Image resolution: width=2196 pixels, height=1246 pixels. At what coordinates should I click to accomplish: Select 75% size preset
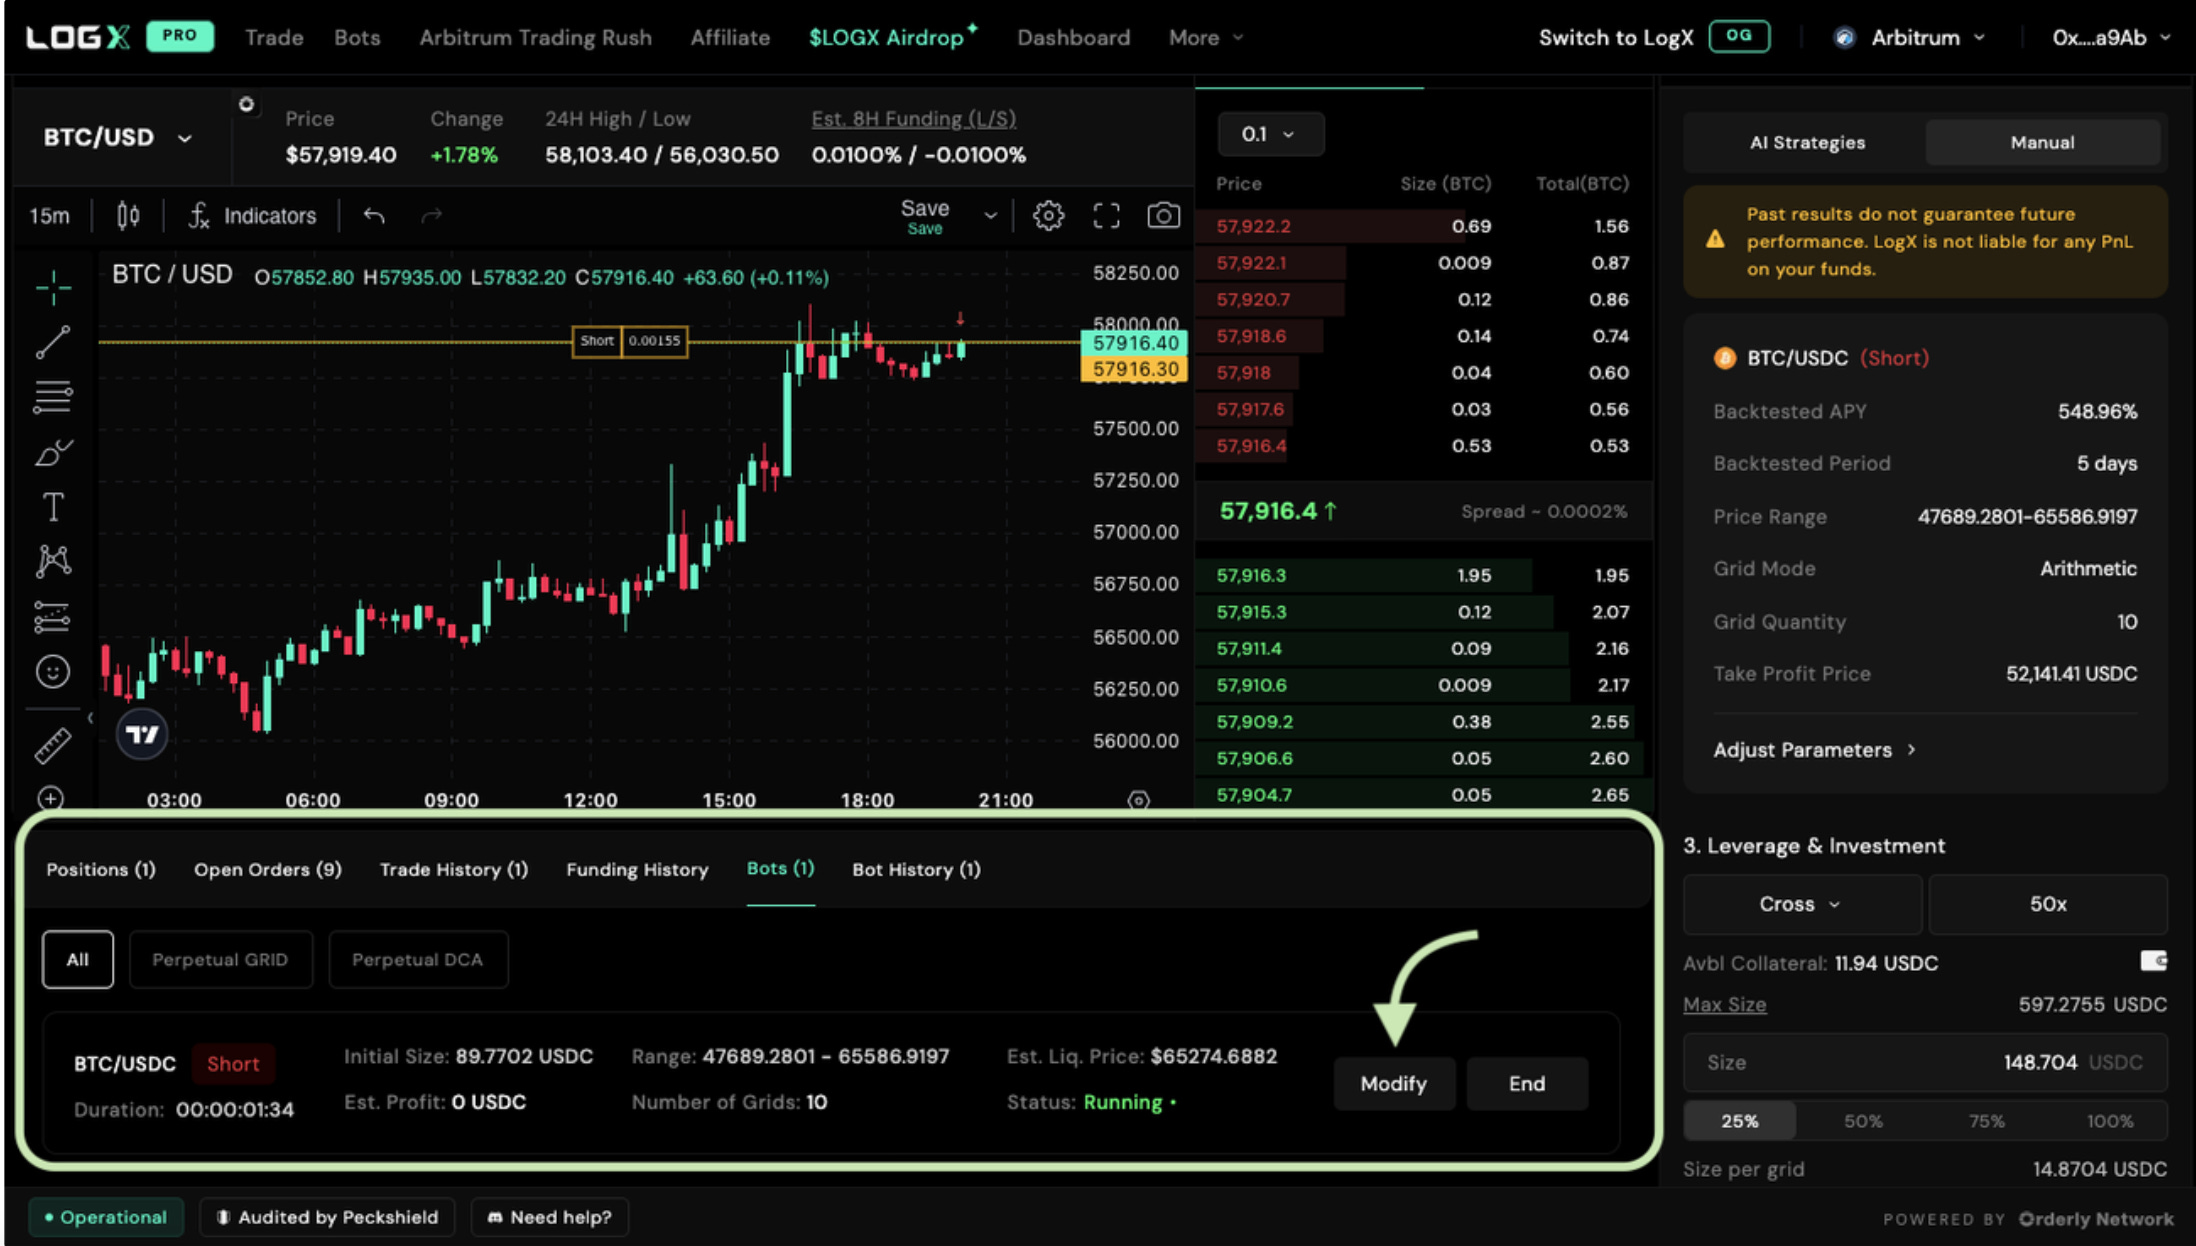click(x=1986, y=1121)
